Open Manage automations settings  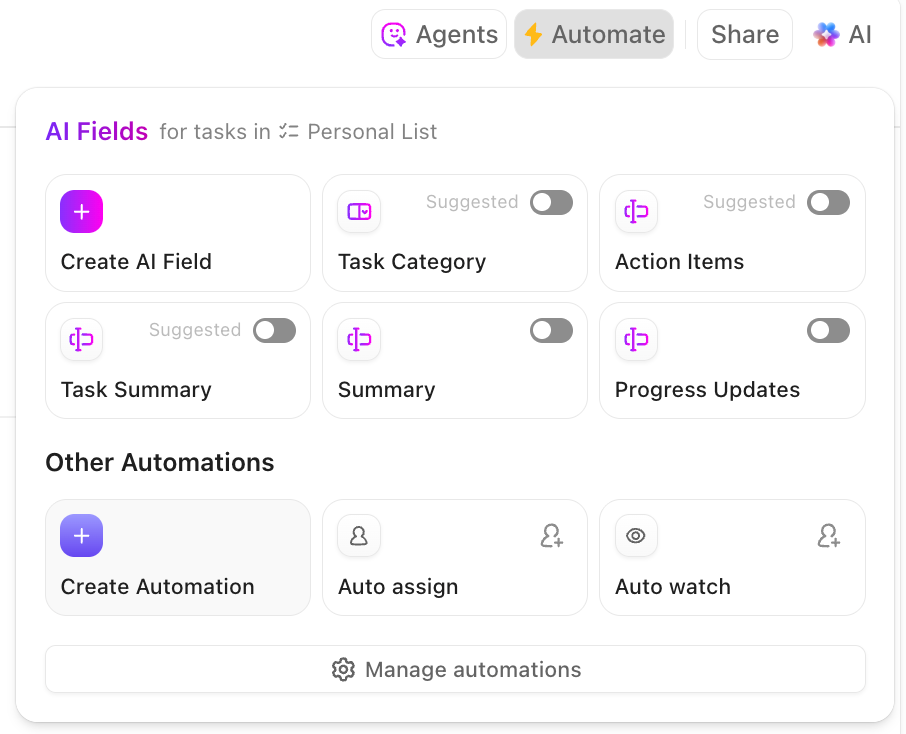pos(455,670)
